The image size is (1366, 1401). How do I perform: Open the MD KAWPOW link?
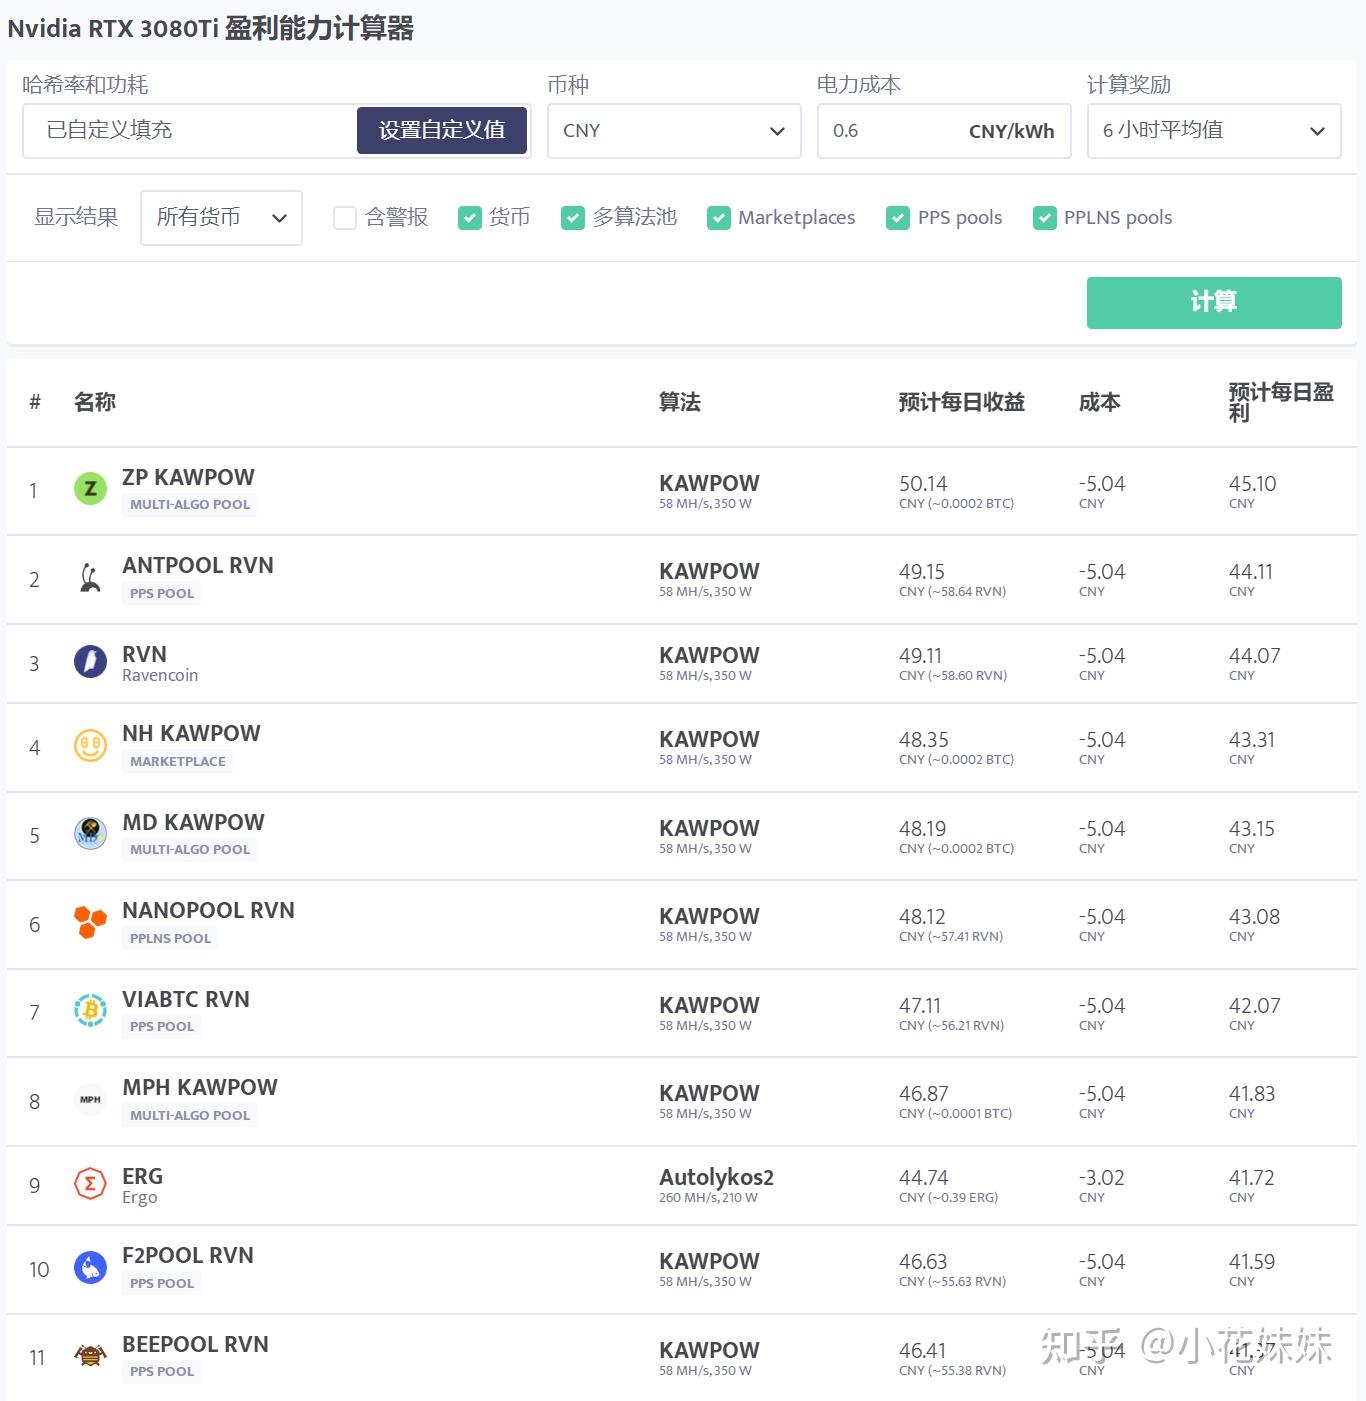(193, 822)
